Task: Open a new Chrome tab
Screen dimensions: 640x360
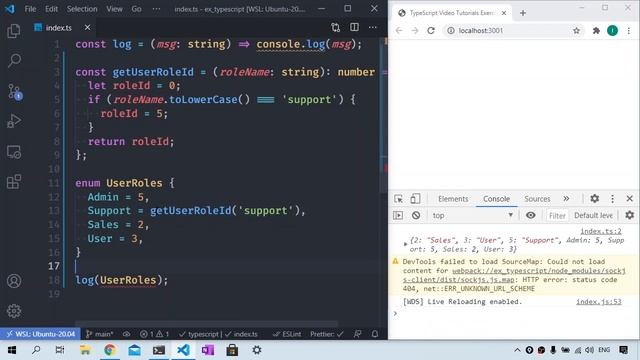Action: 523,13
